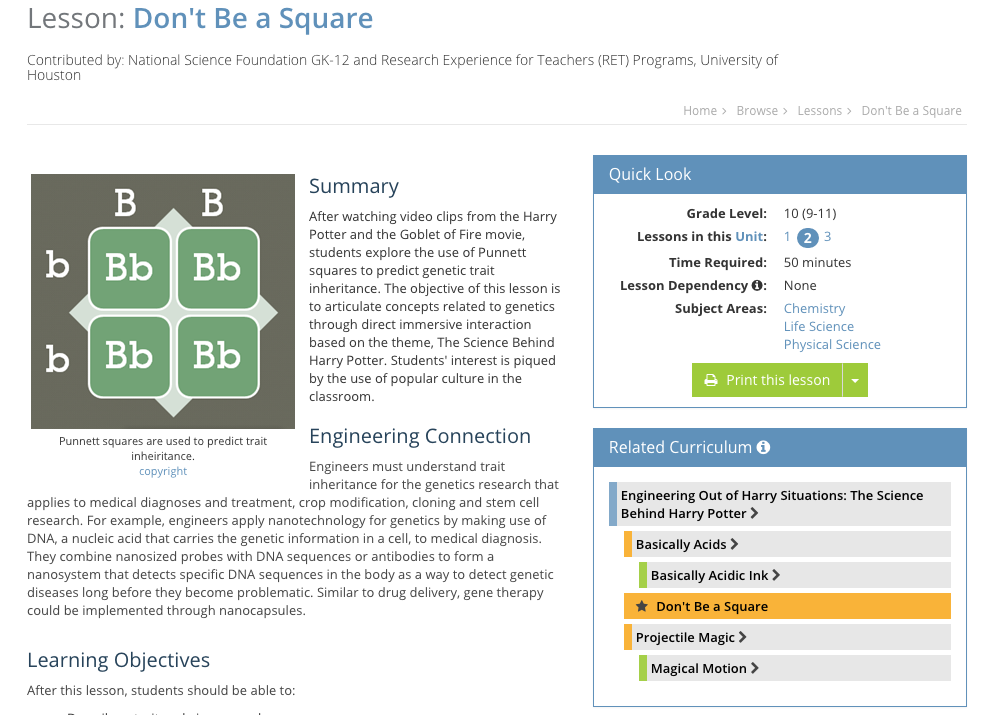This screenshot has height=715, width=982.
Task: Click the Print this lesson button
Action: pyautogui.click(x=775, y=380)
